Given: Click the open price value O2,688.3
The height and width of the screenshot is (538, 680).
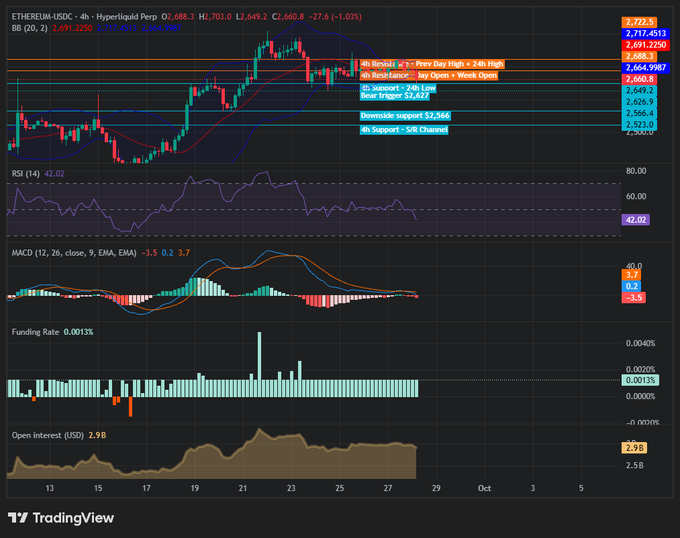Looking at the screenshot, I should [x=178, y=17].
